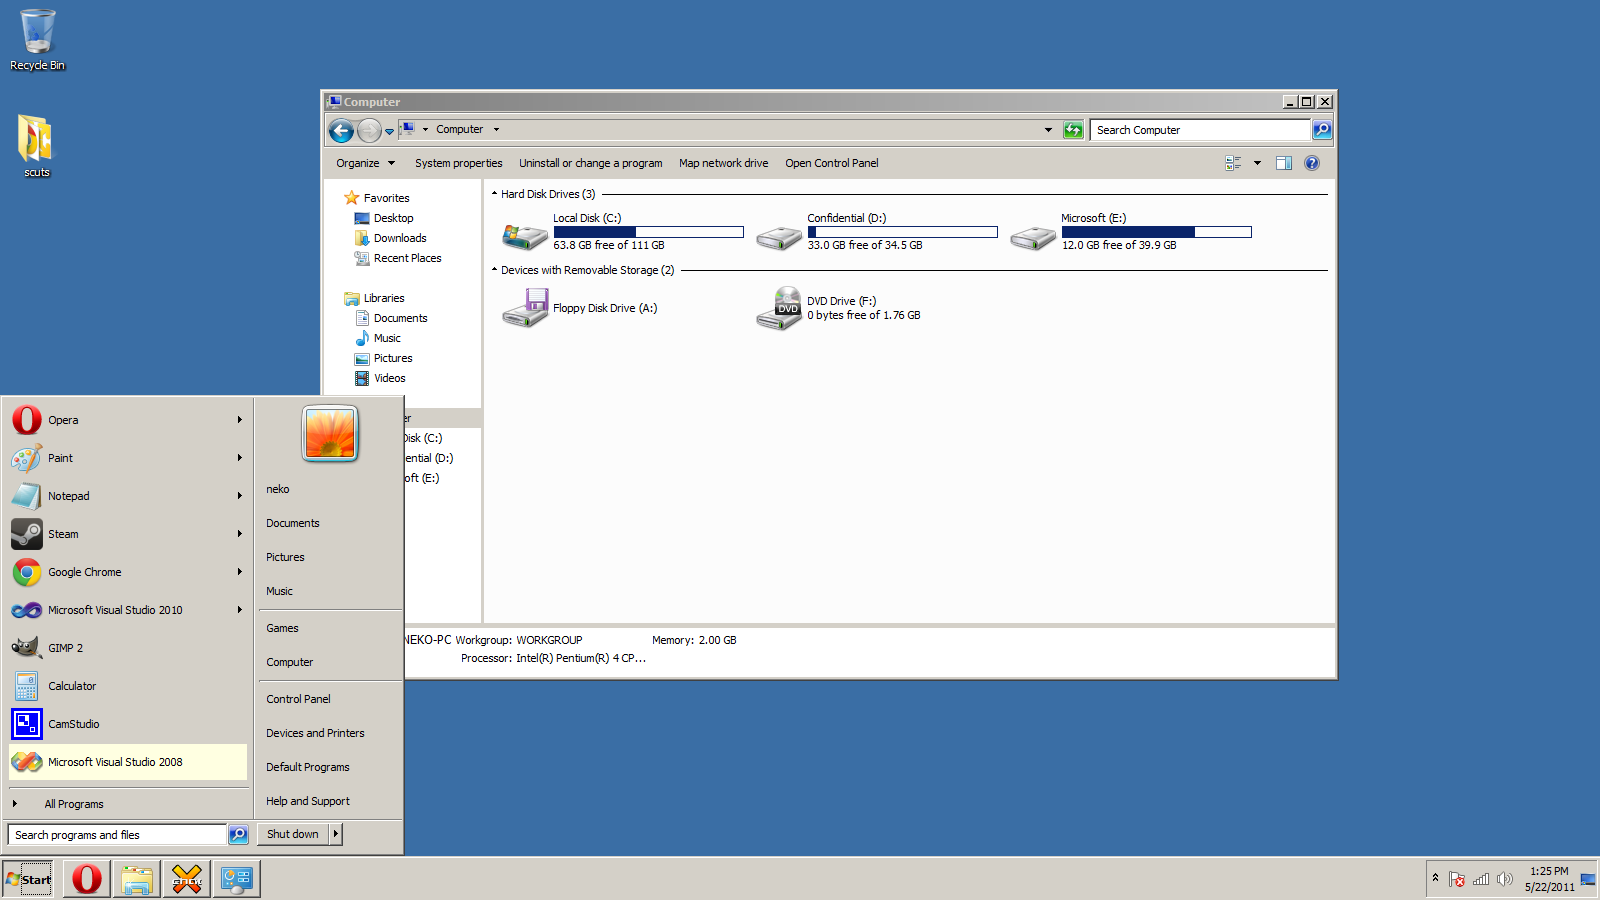Expand the Google Chrome jump list arrow
Screen dimensions: 1600x900
pyautogui.click(x=240, y=572)
